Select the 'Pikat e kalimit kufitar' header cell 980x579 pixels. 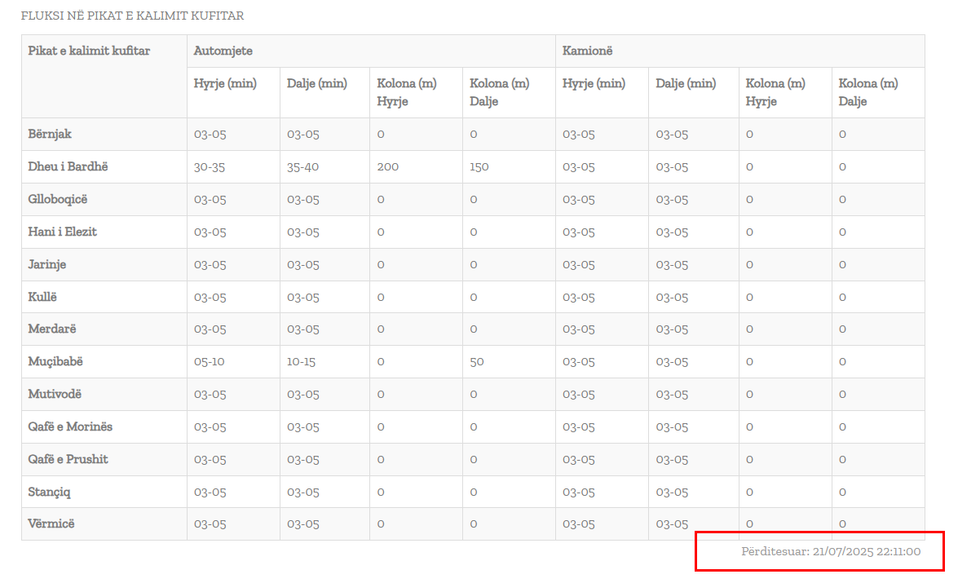[89, 51]
